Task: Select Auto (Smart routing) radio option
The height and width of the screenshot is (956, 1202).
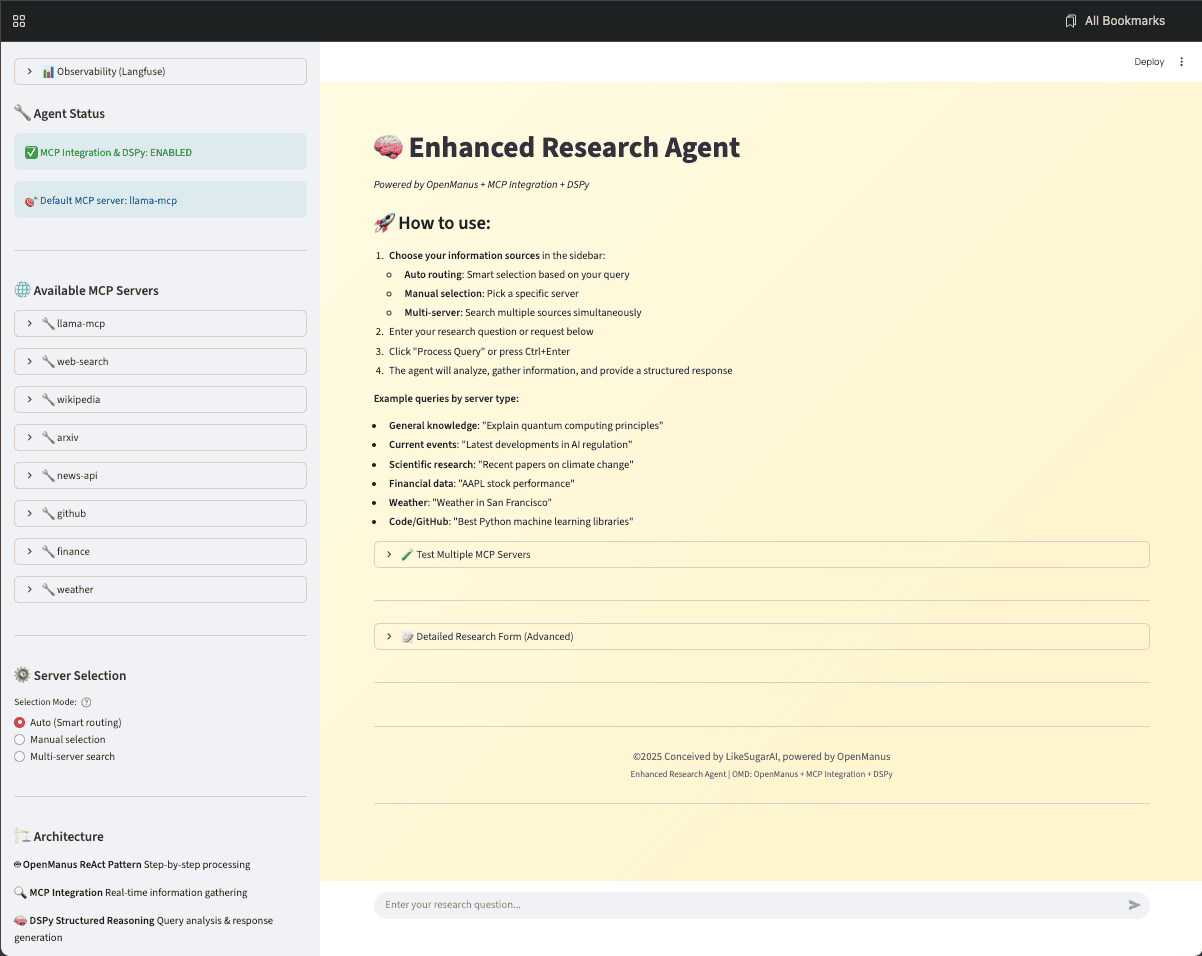Action: (20, 722)
